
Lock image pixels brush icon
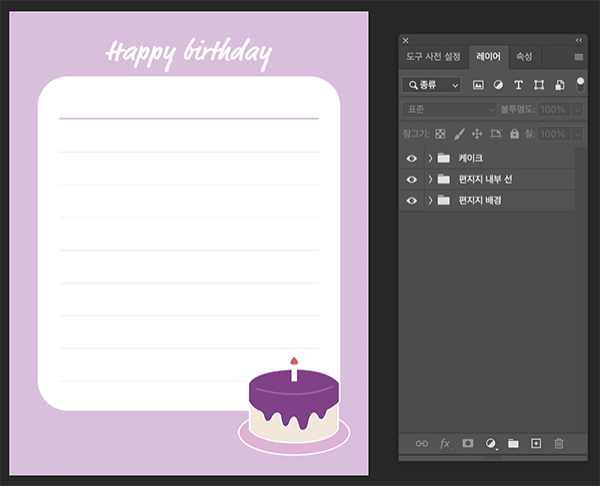pyautogui.click(x=459, y=134)
